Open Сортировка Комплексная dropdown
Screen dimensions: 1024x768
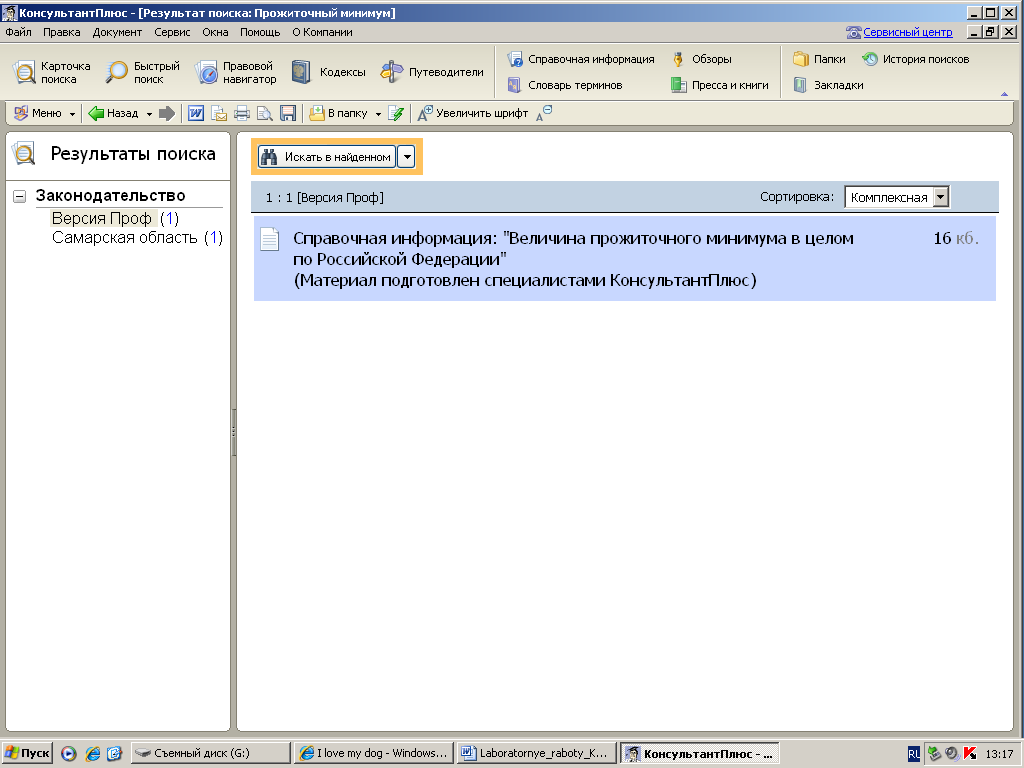[x=896, y=197]
